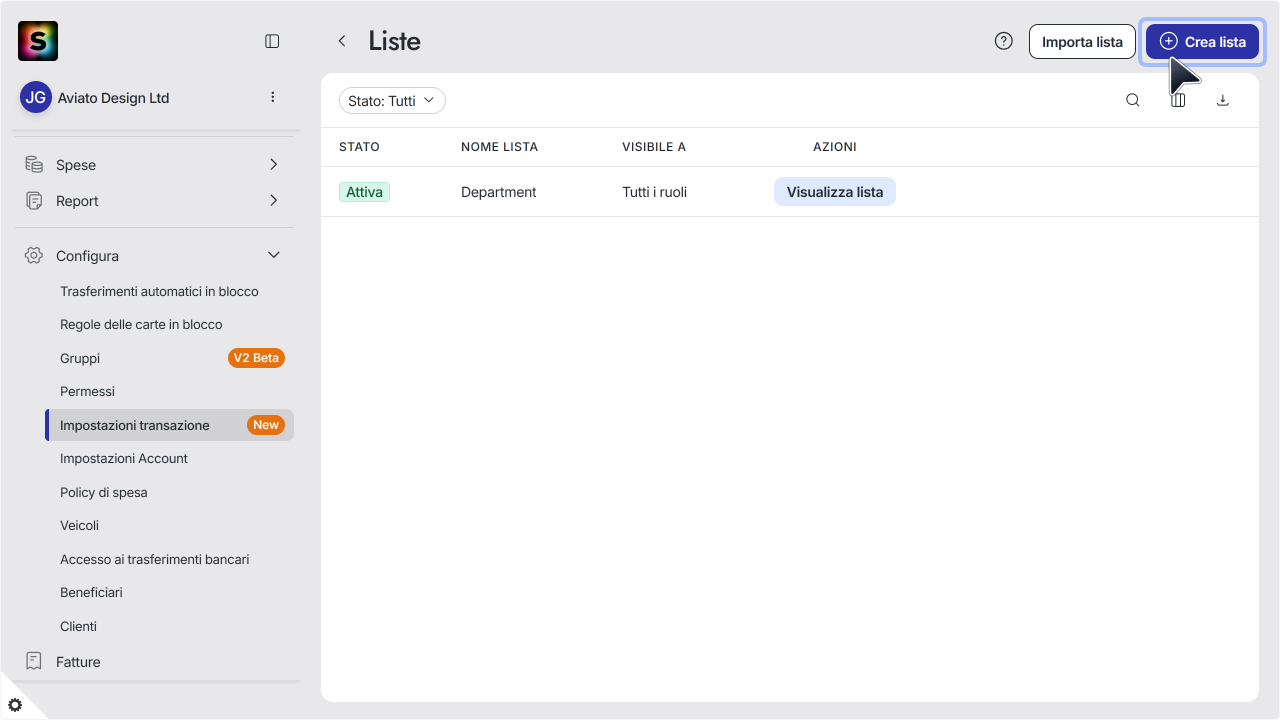Collapse the Configura section chevron
The width and height of the screenshot is (1280, 720).
pos(274,256)
